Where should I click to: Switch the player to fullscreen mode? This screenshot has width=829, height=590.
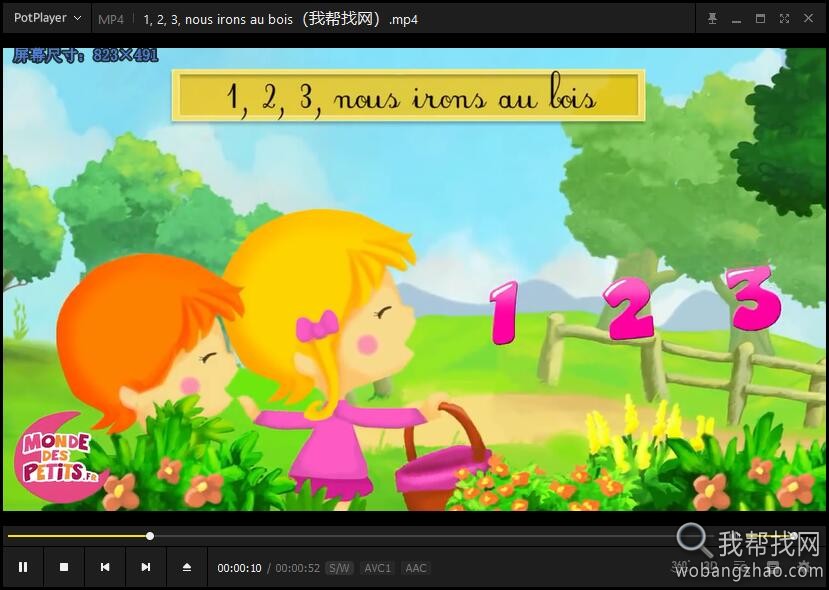784,19
